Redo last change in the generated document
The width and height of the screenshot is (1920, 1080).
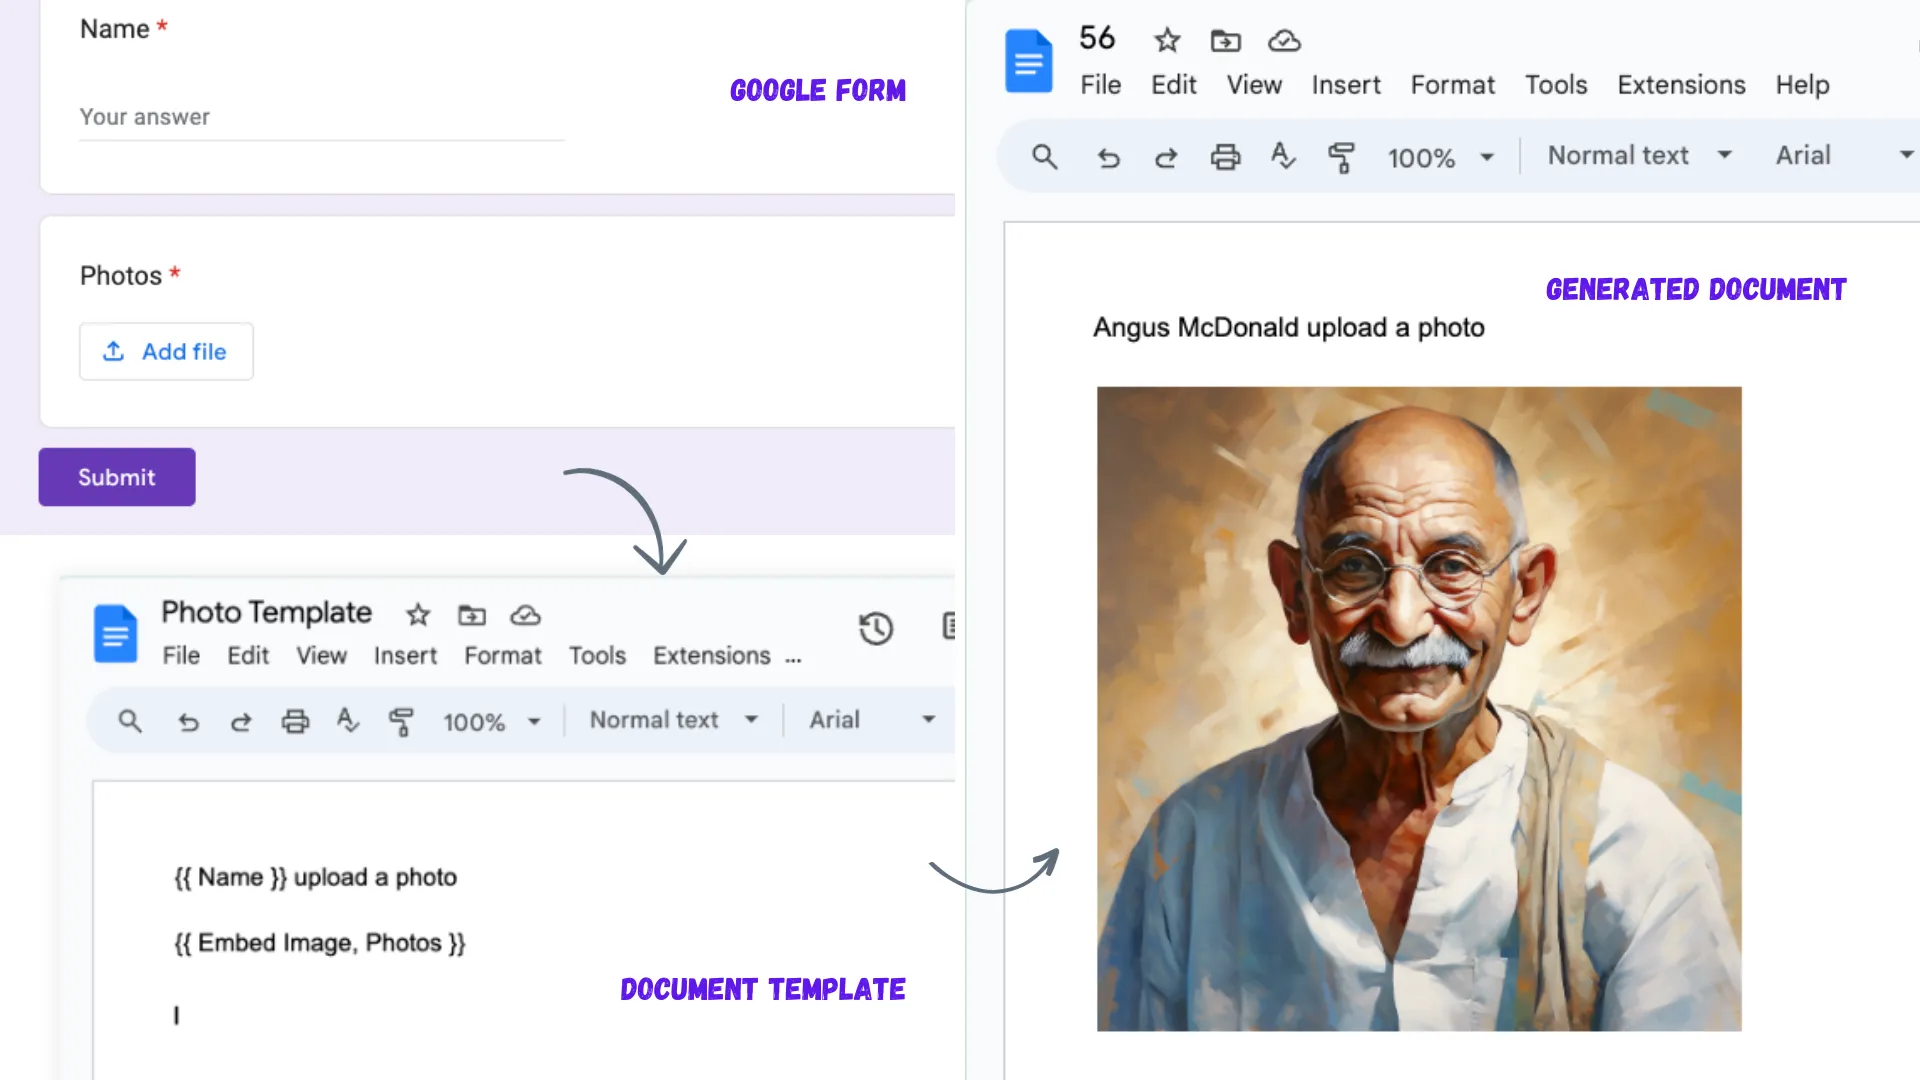coord(1166,157)
